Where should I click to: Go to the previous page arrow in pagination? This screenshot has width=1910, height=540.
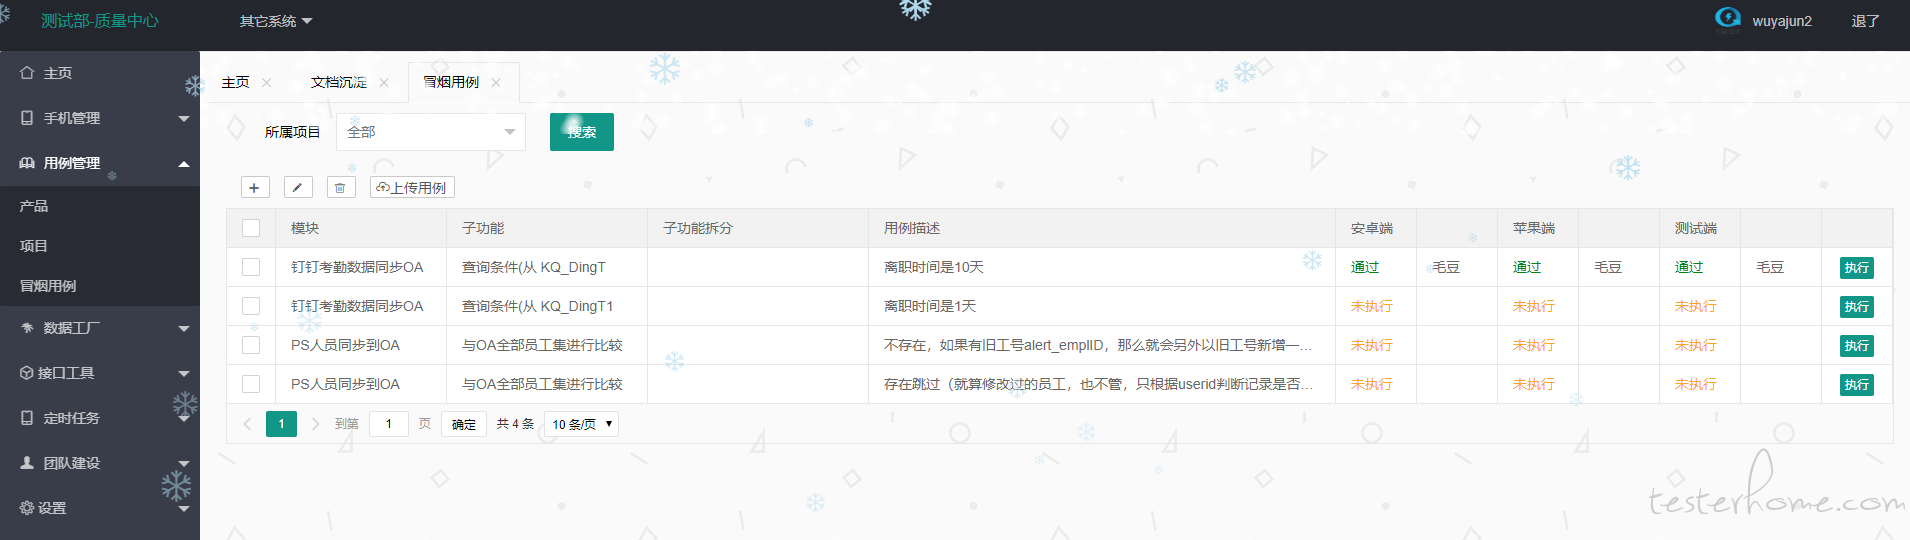(247, 424)
